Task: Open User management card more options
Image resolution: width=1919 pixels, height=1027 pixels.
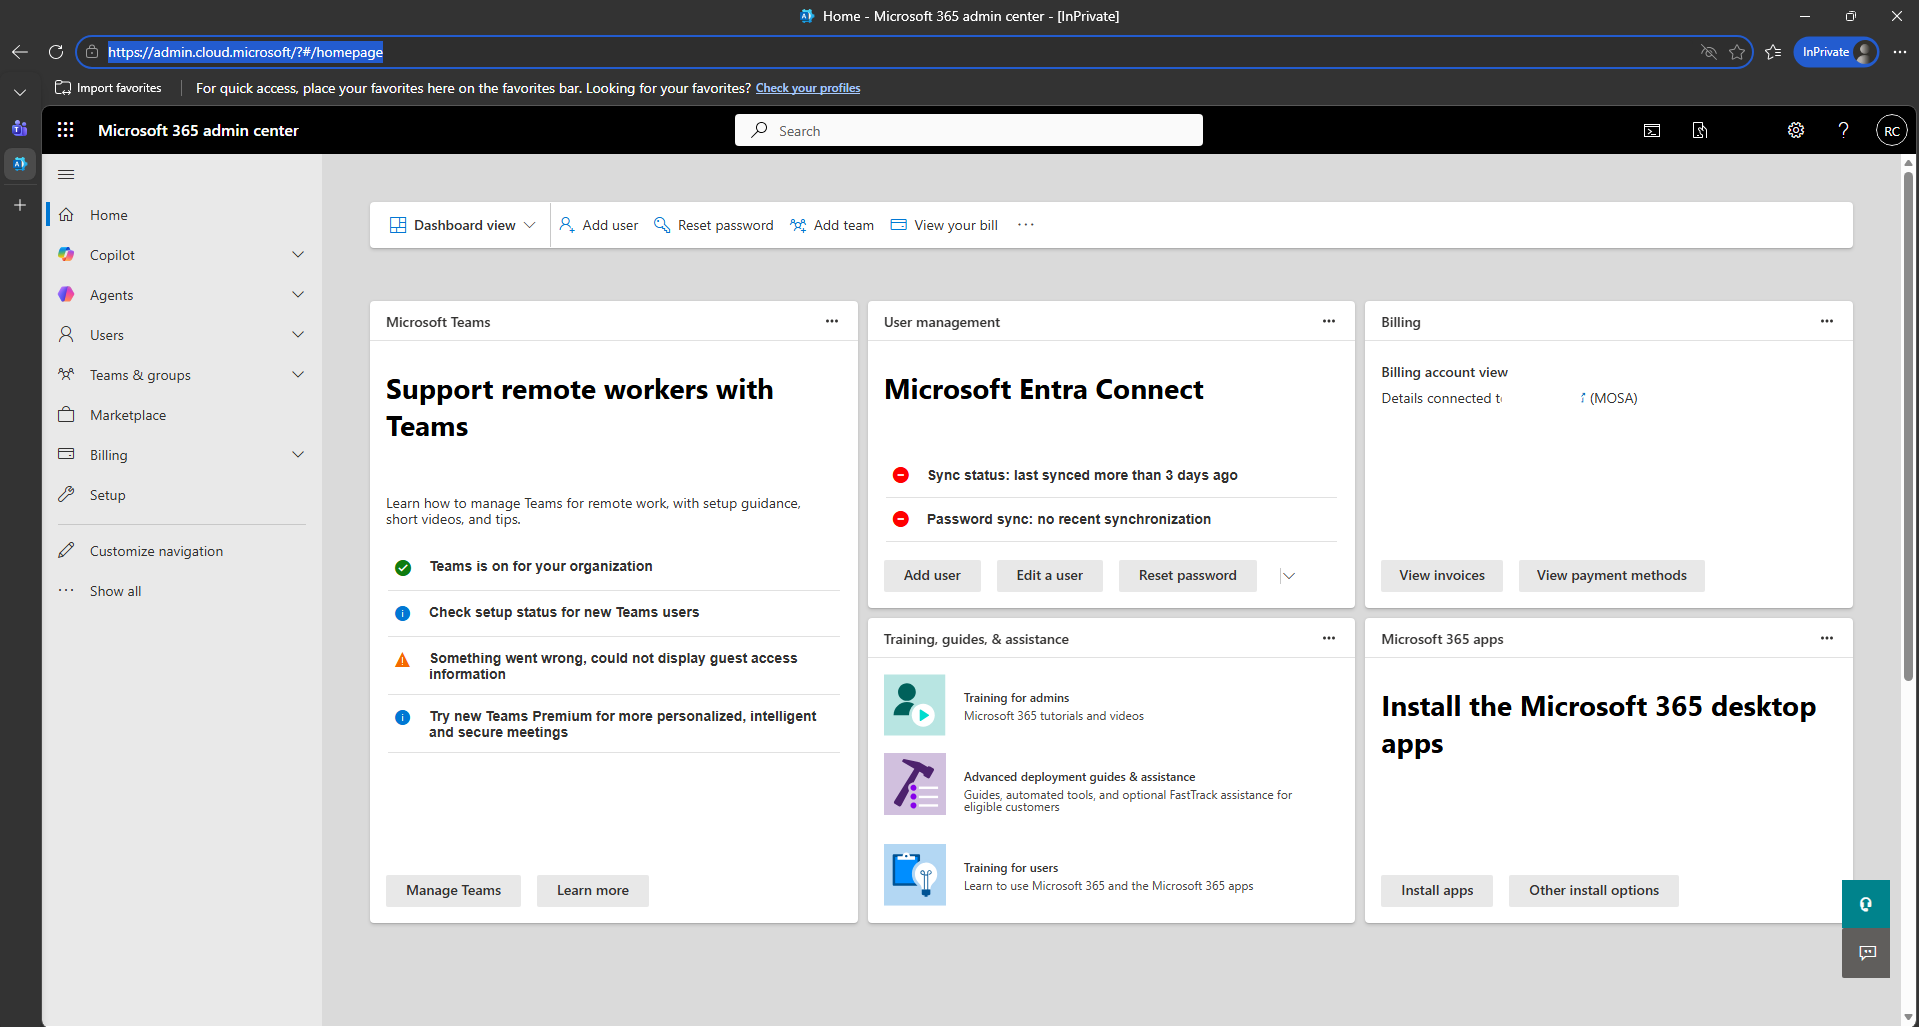Action: click(x=1329, y=322)
